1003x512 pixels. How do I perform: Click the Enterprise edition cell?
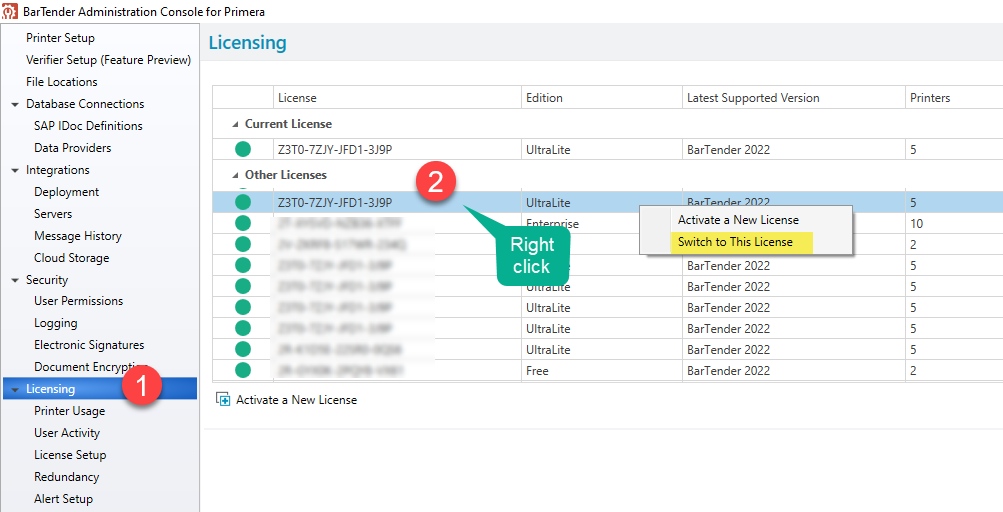coord(552,224)
